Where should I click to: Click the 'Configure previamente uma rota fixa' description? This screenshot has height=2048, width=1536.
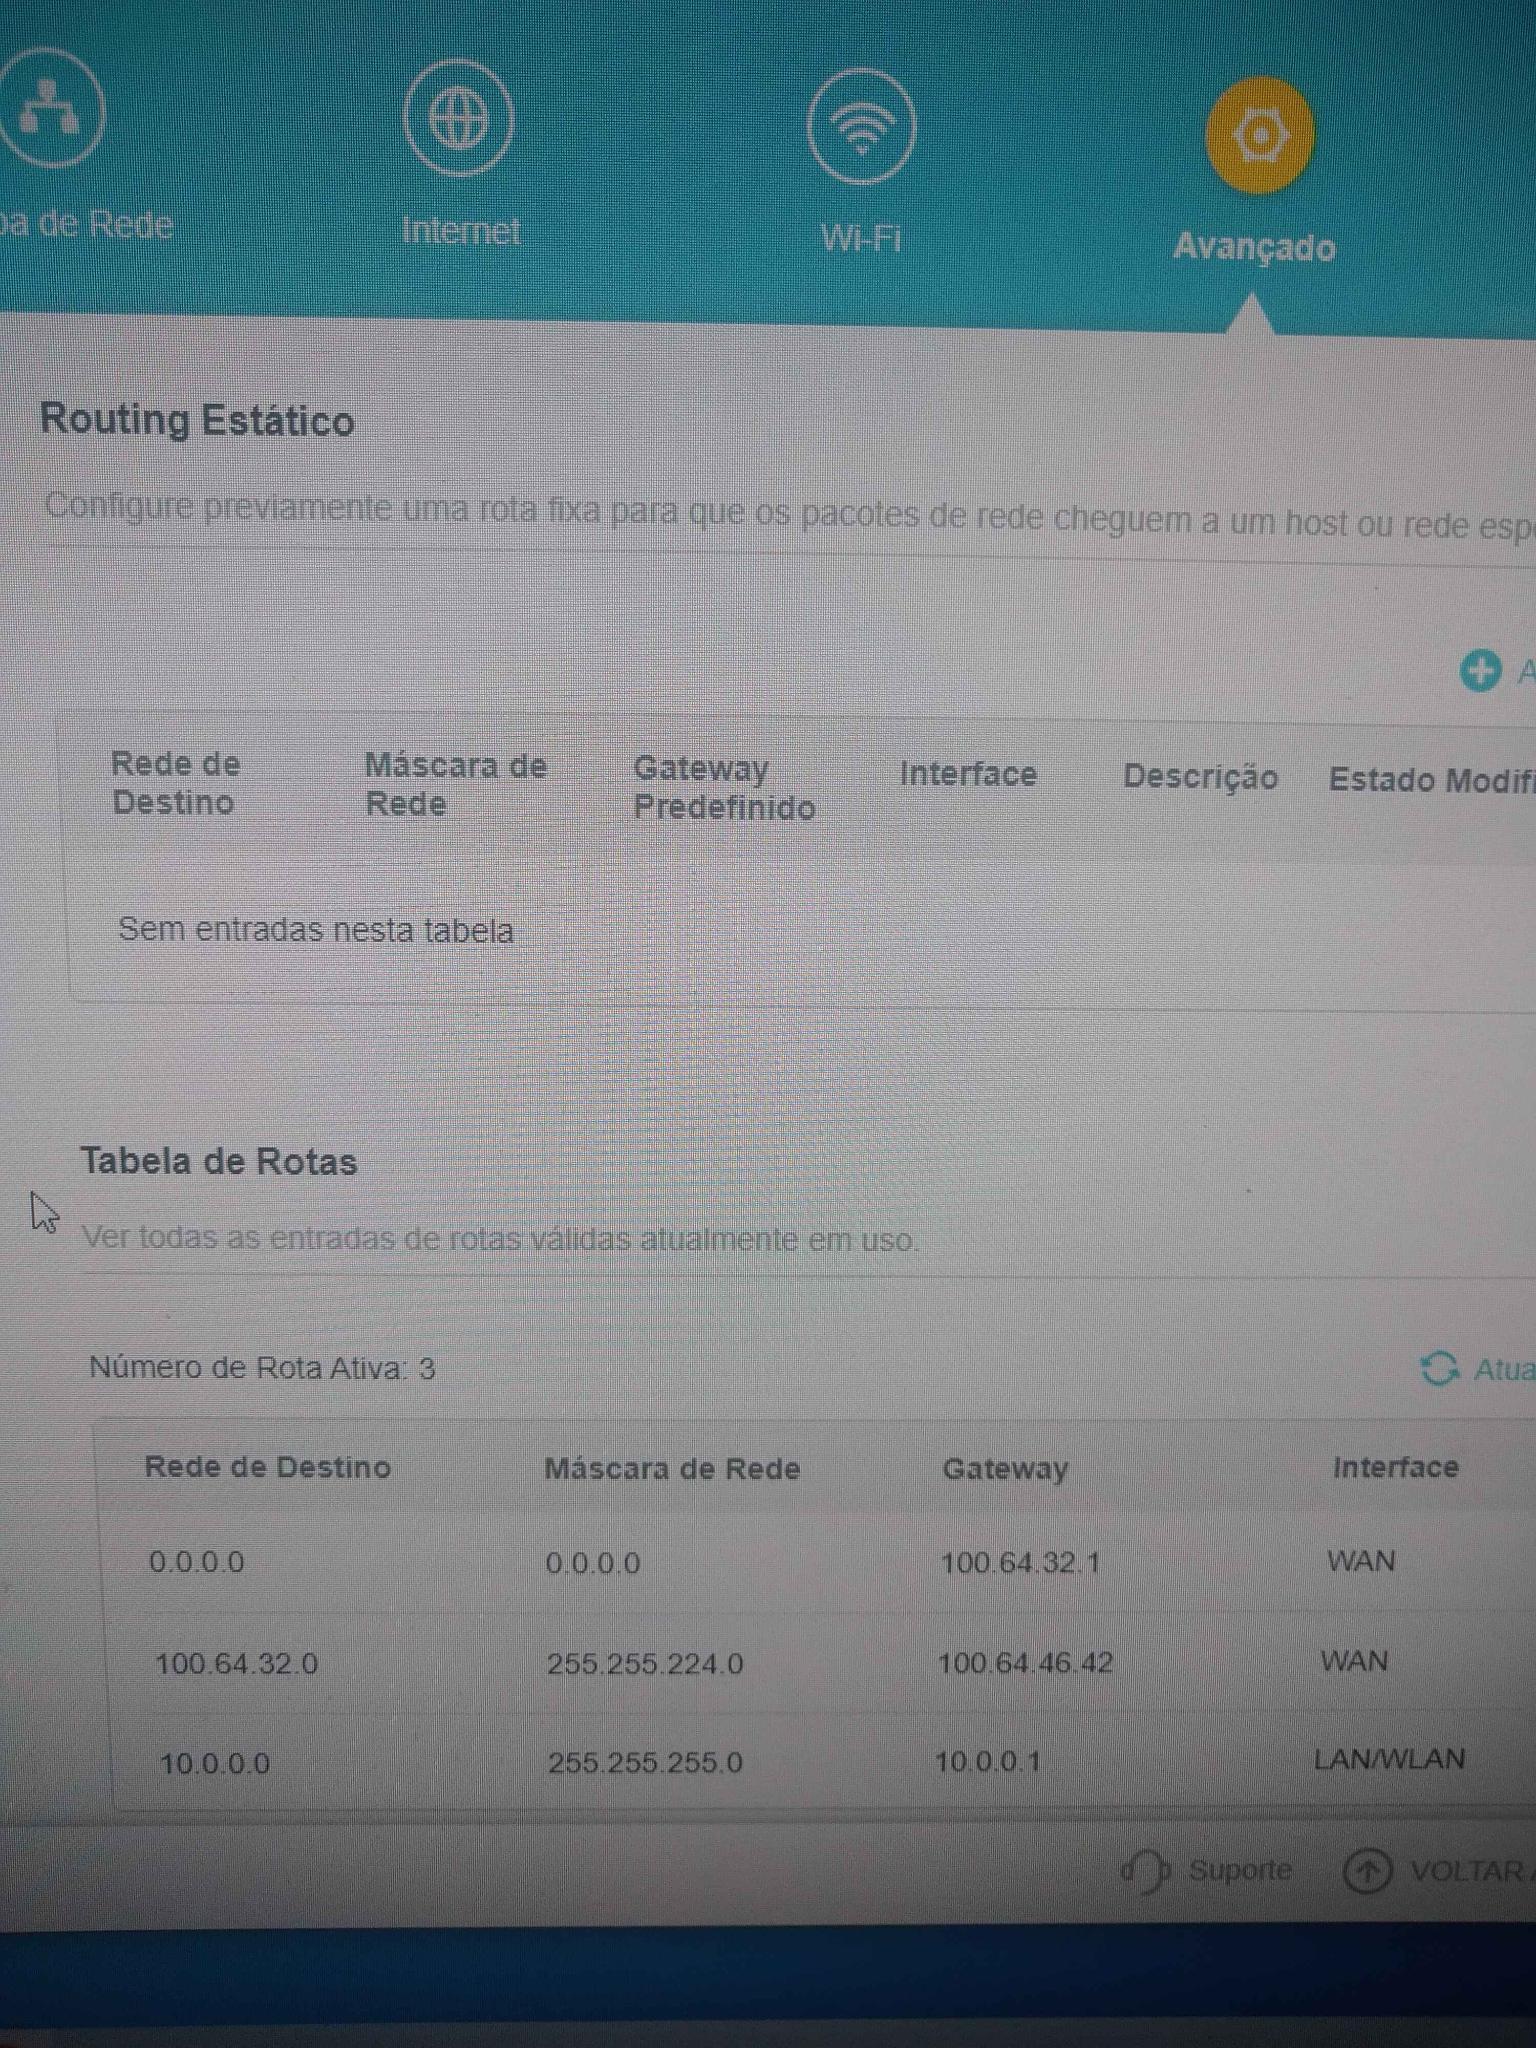[x=790, y=516]
